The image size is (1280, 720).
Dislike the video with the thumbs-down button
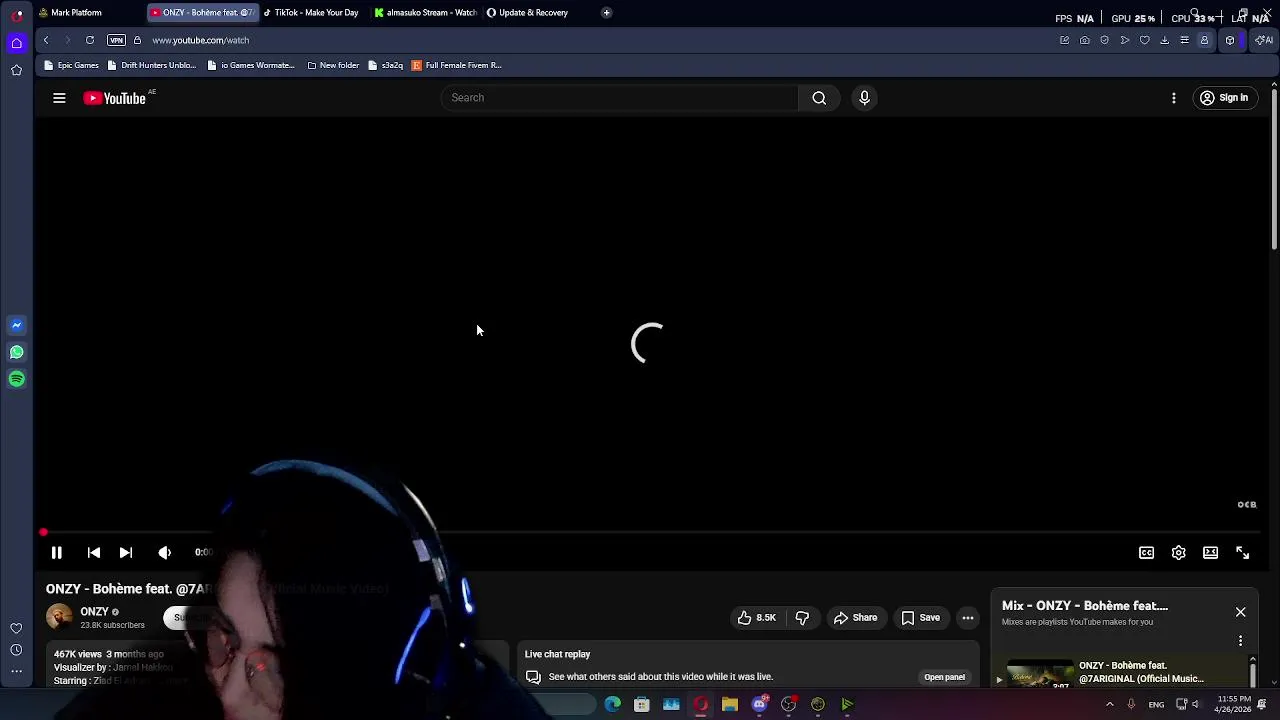(x=802, y=618)
